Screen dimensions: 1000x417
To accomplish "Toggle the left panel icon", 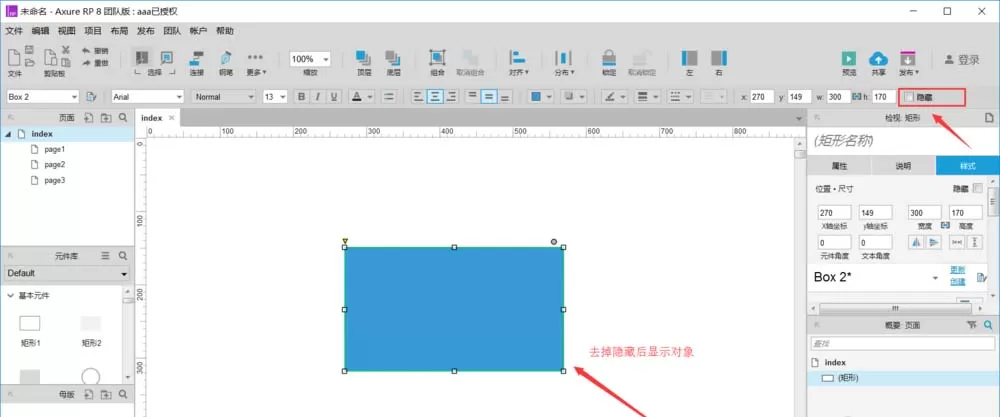I will coord(689,58).
